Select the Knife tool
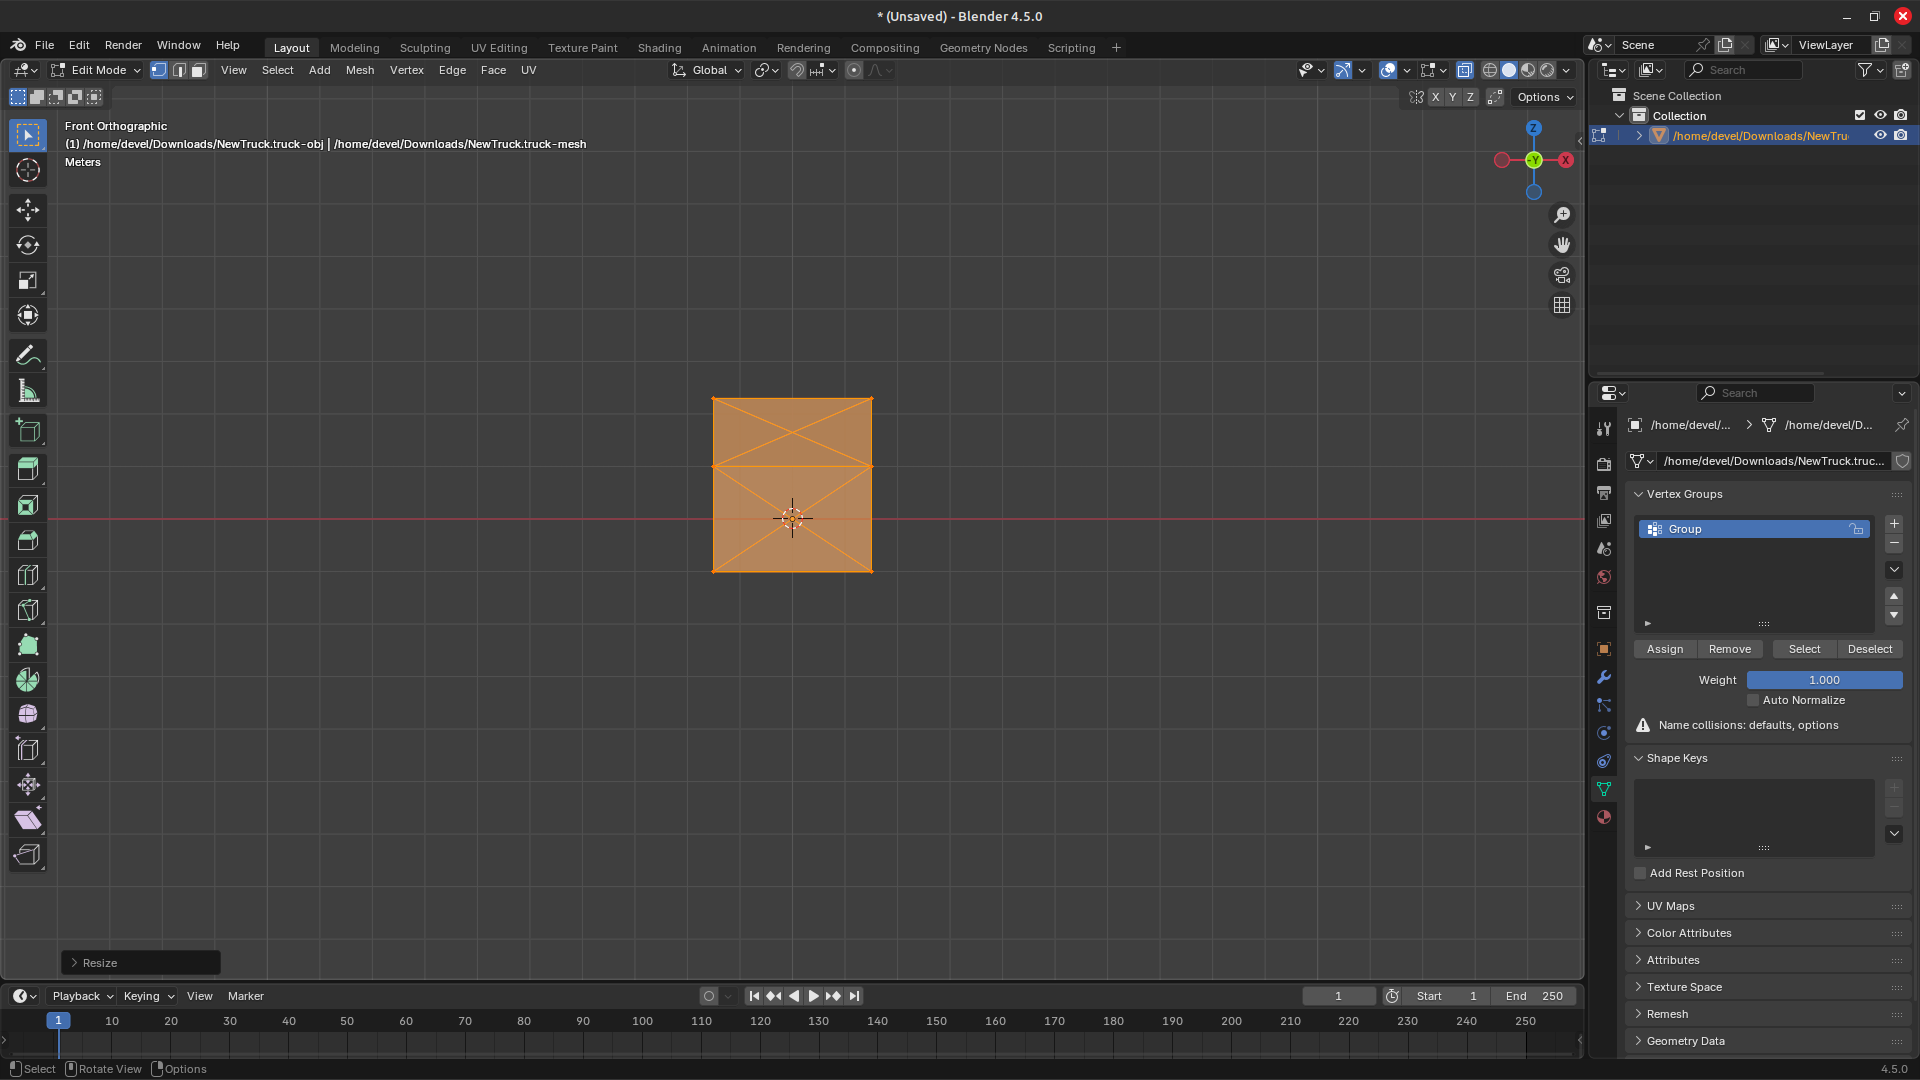The image size is (1920, 1080). pyautogui.click(x=28, y=610)
